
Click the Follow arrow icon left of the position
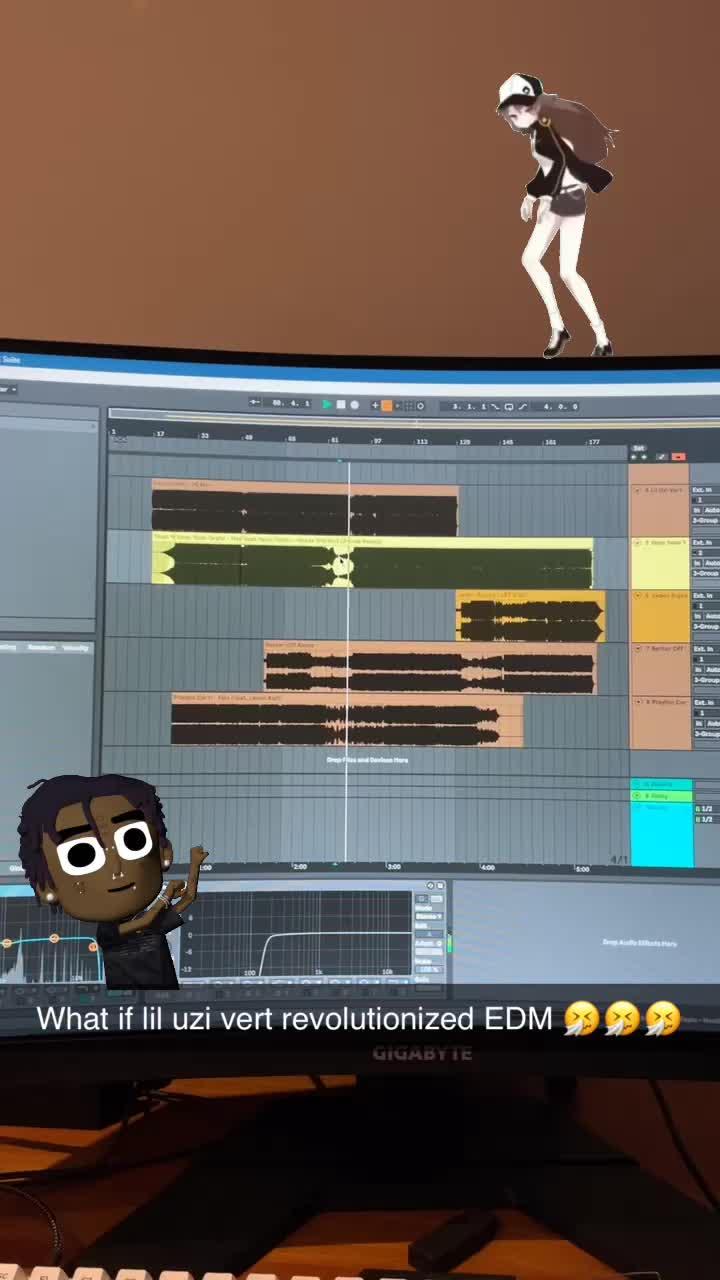tap(254, 402)
